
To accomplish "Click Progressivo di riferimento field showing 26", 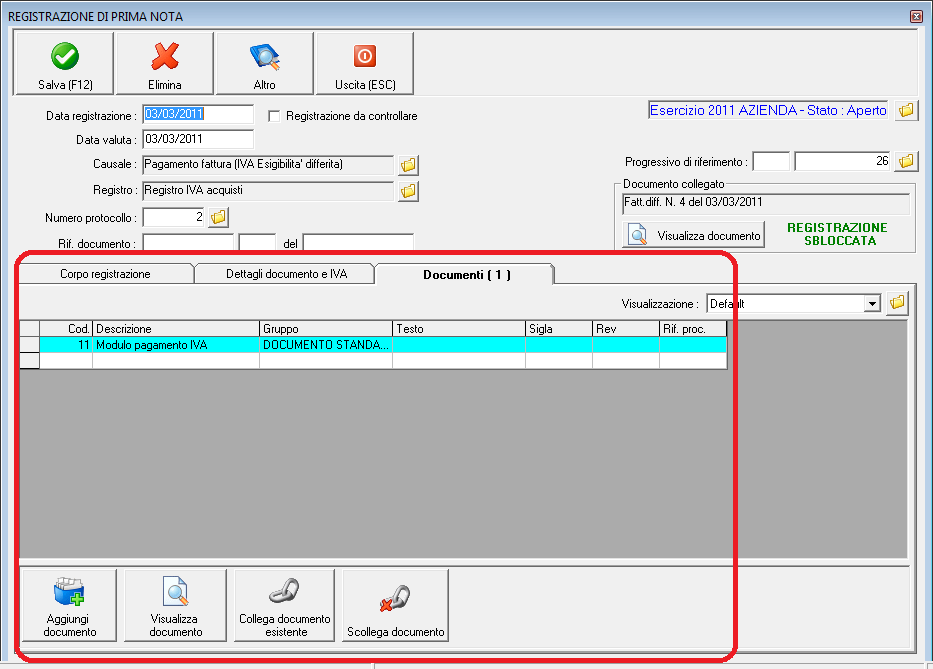I will tap(843, 161).
